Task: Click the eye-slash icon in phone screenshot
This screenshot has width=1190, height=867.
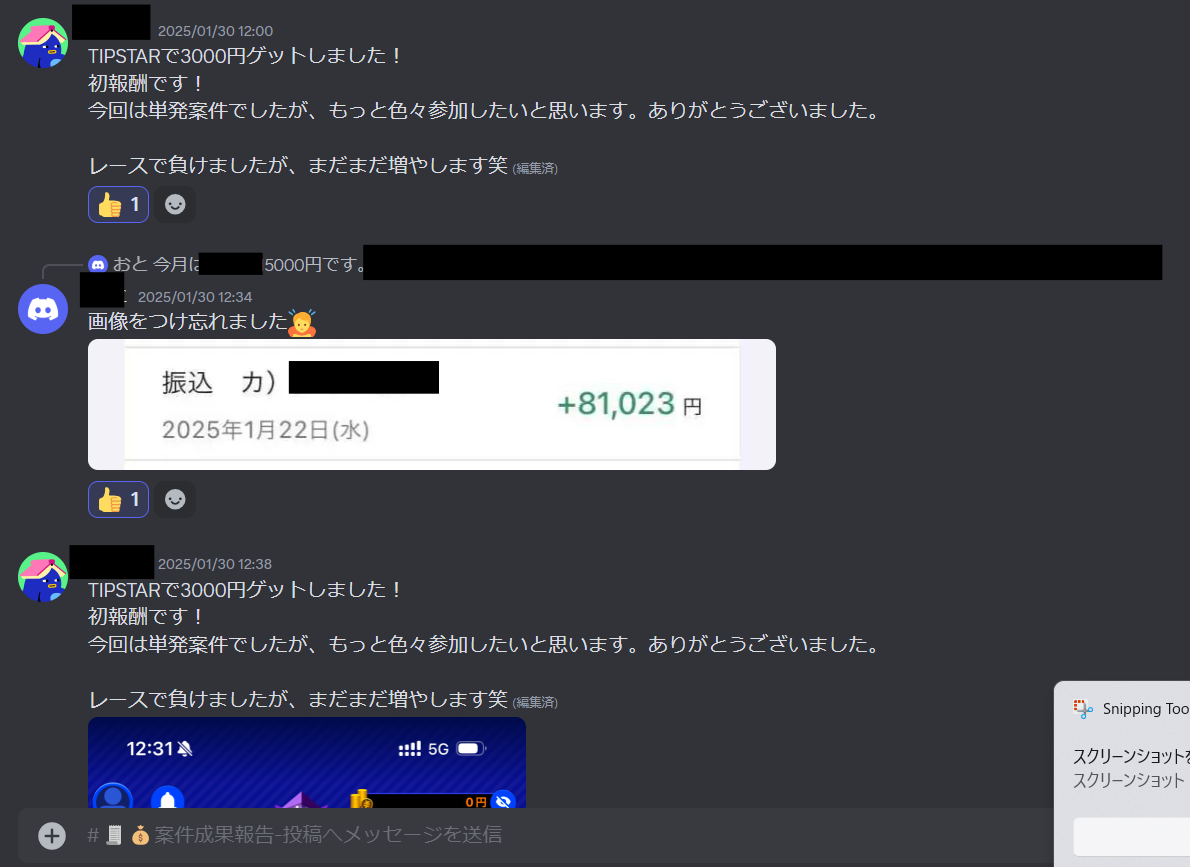Action: pyautogui.click(x=503, y=800)
